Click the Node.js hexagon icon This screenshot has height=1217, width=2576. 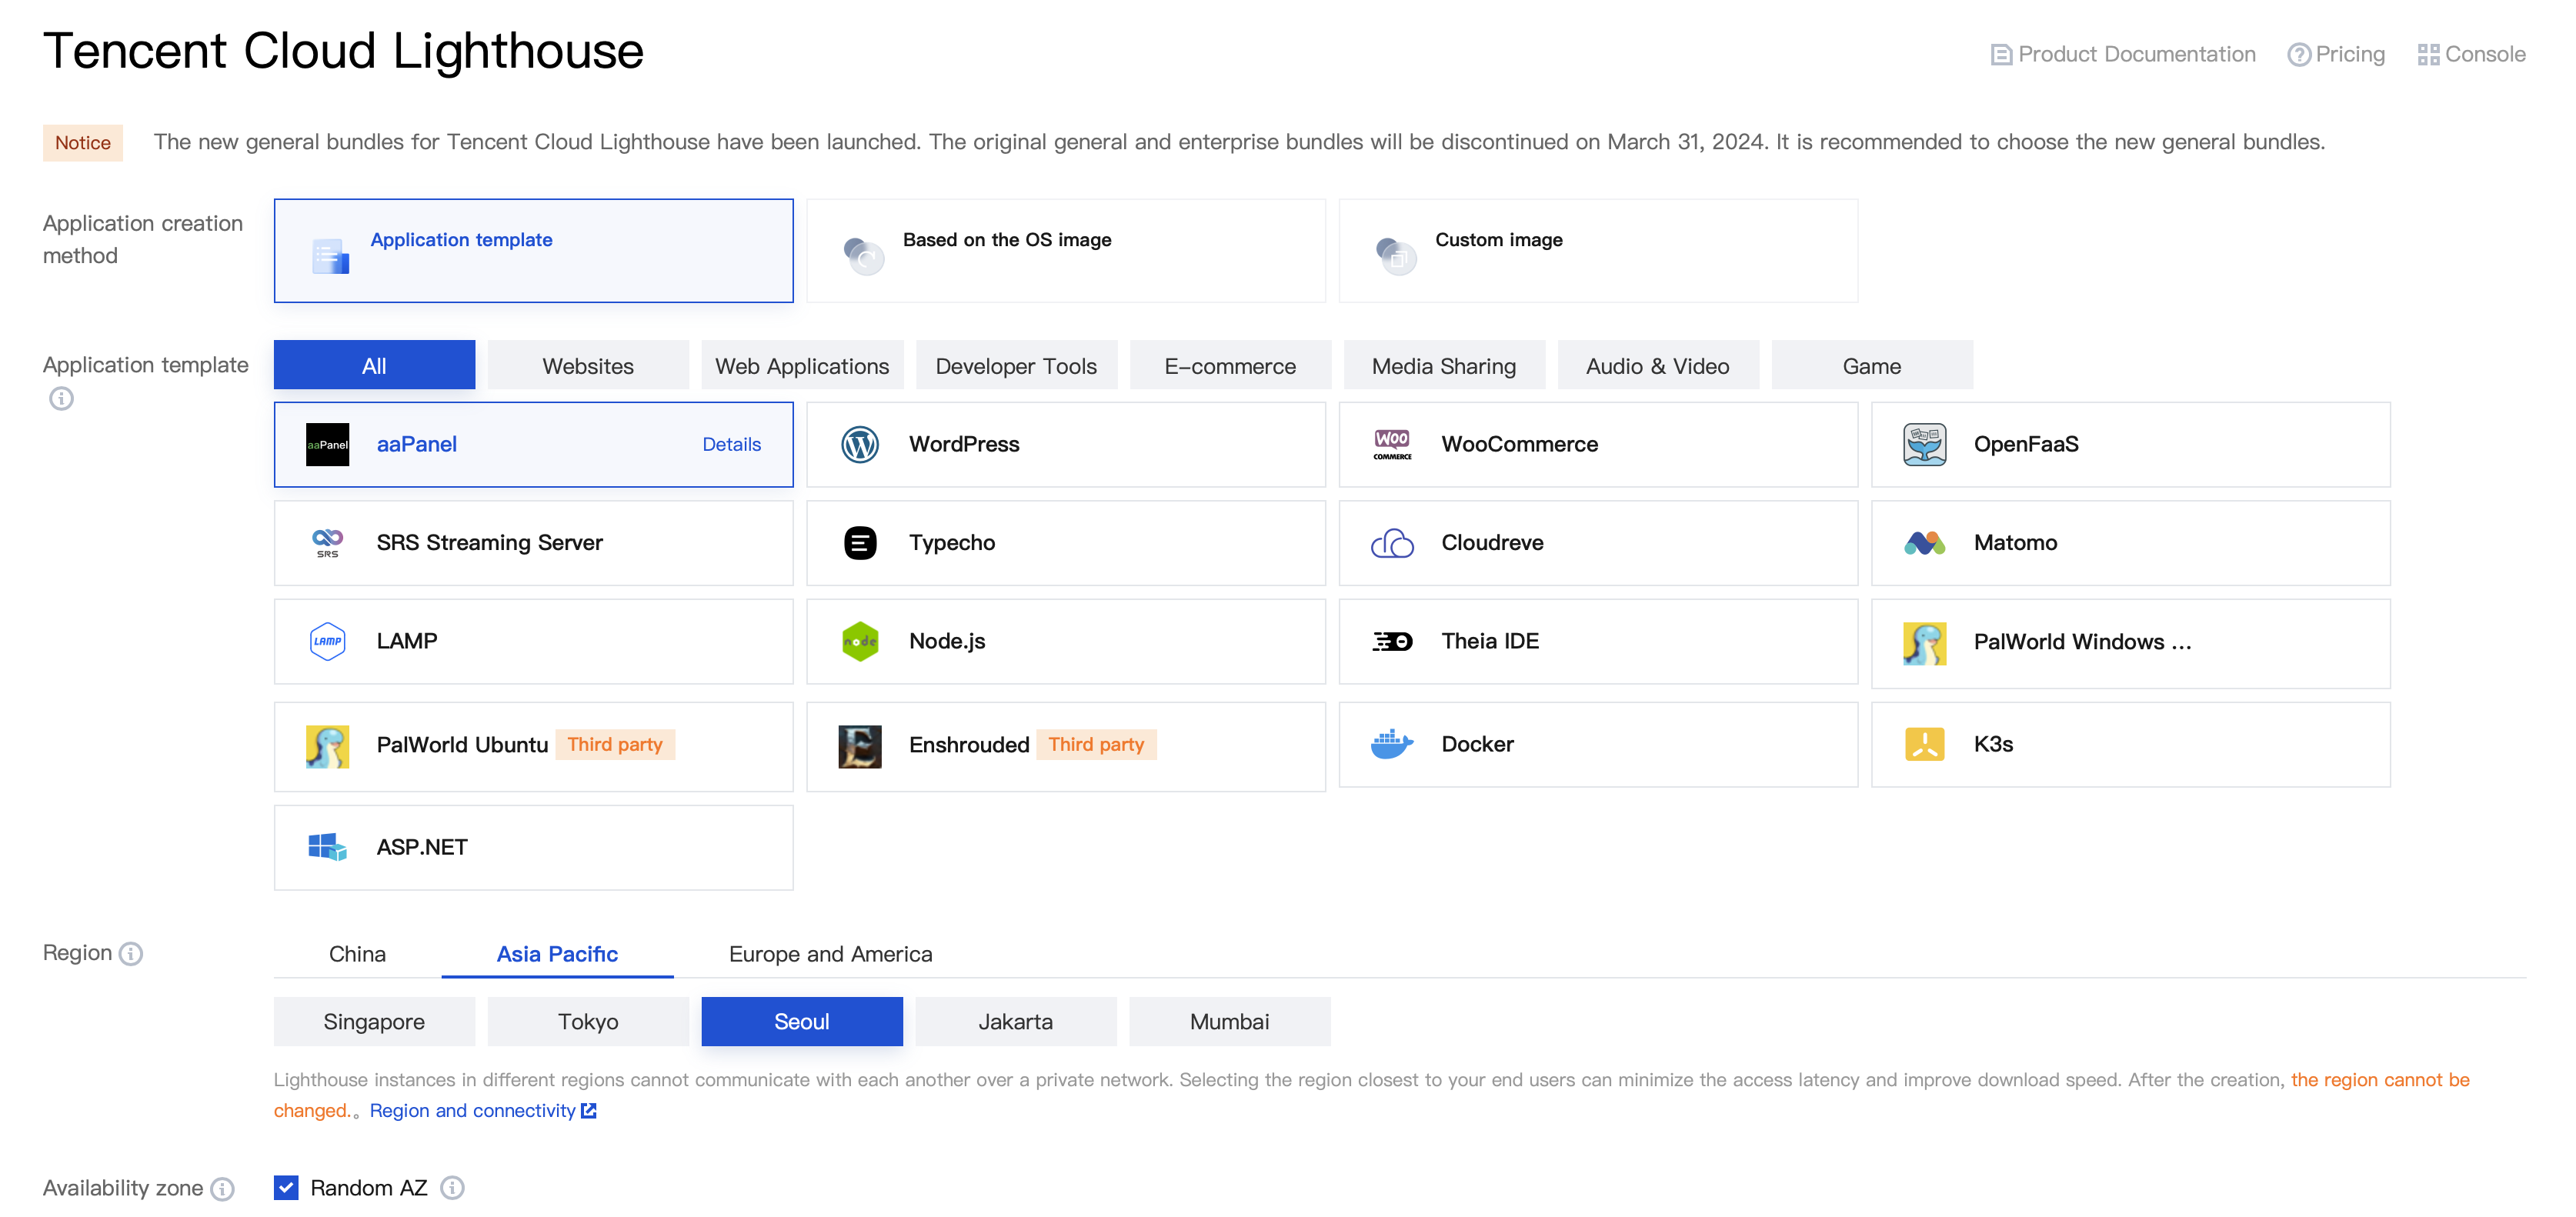860,641
